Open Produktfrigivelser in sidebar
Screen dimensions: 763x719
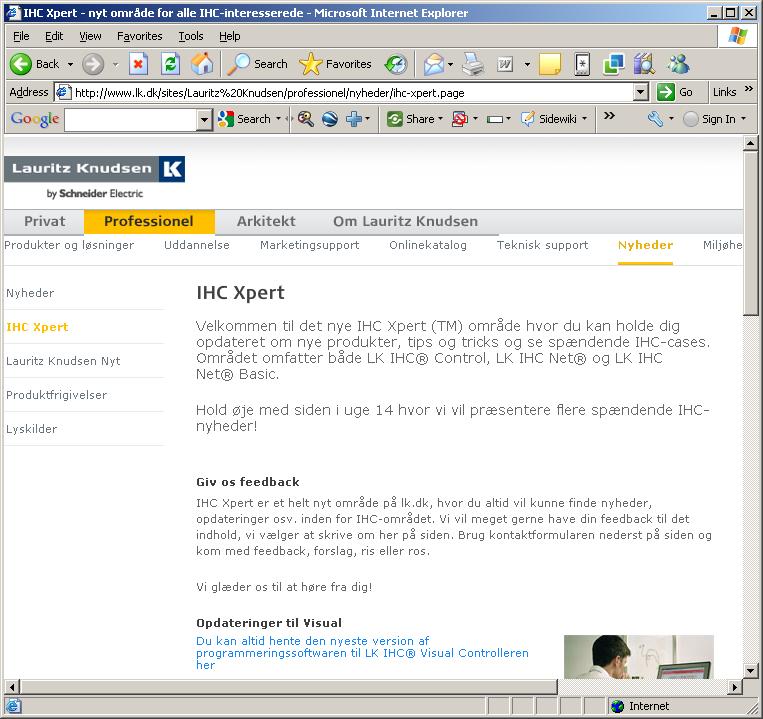[56, 395]
